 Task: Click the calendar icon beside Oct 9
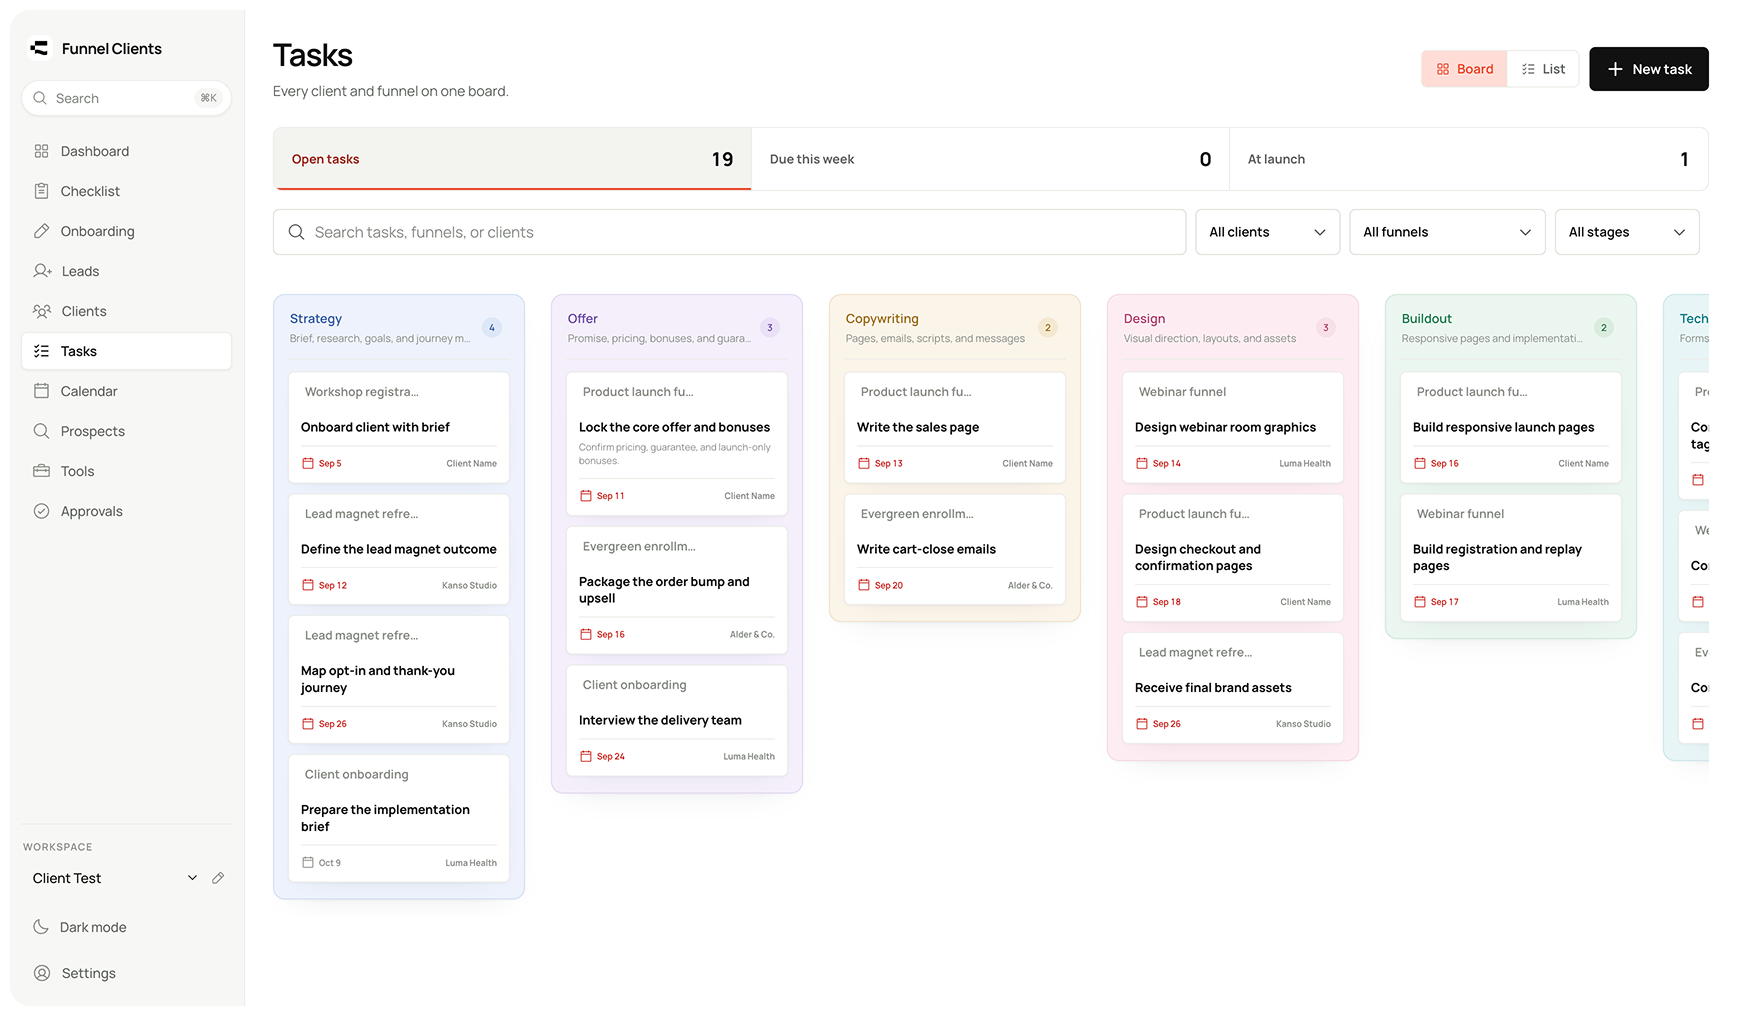[308, 862]
